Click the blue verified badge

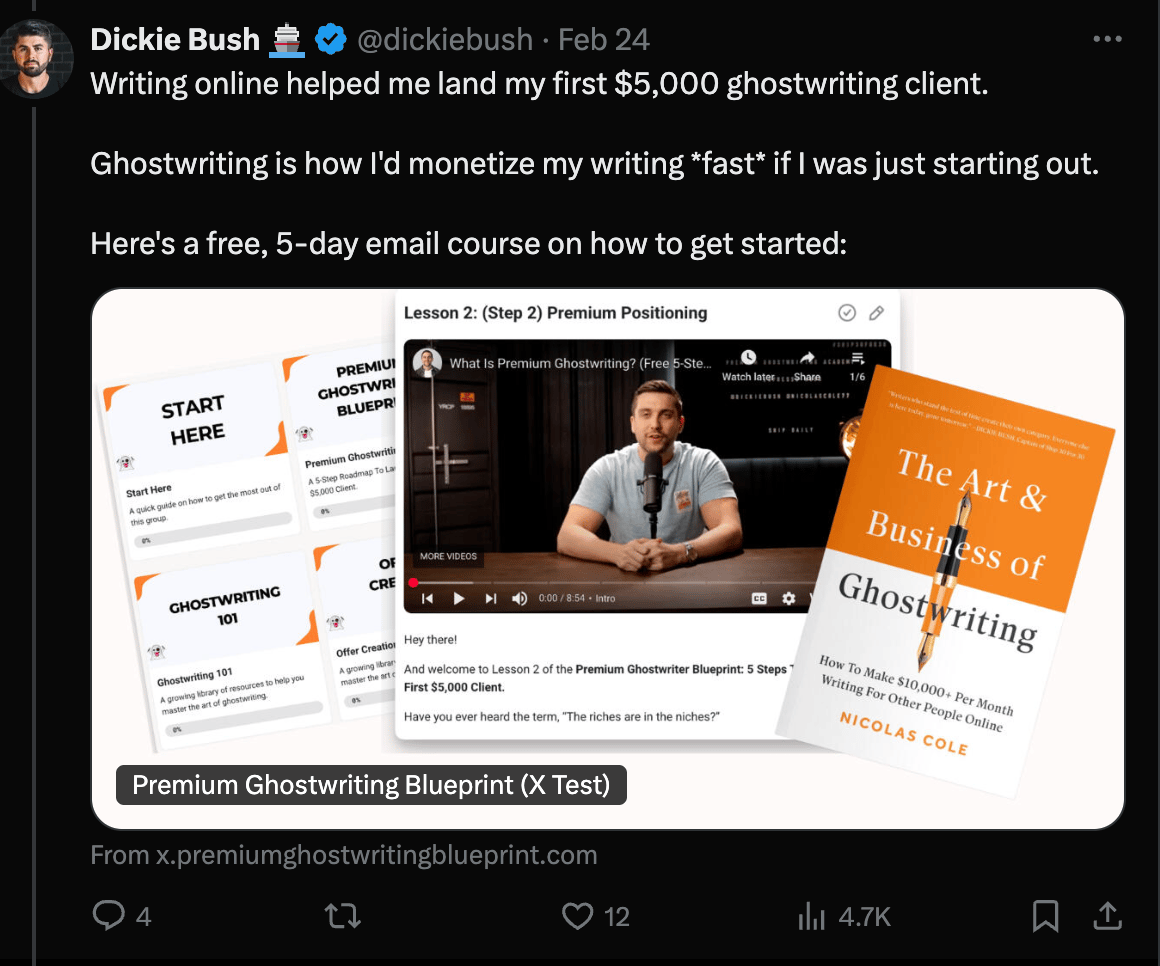pos(331,39)
